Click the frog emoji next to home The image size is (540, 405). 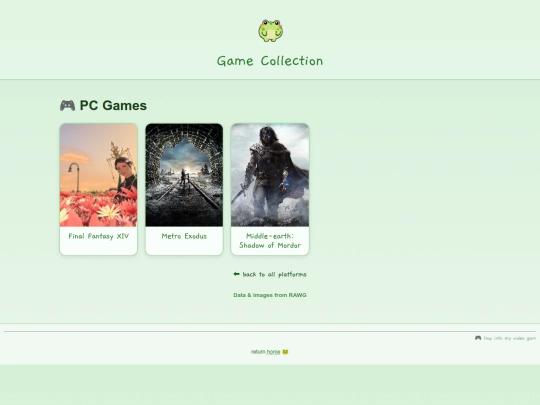(x=285, y=352)
